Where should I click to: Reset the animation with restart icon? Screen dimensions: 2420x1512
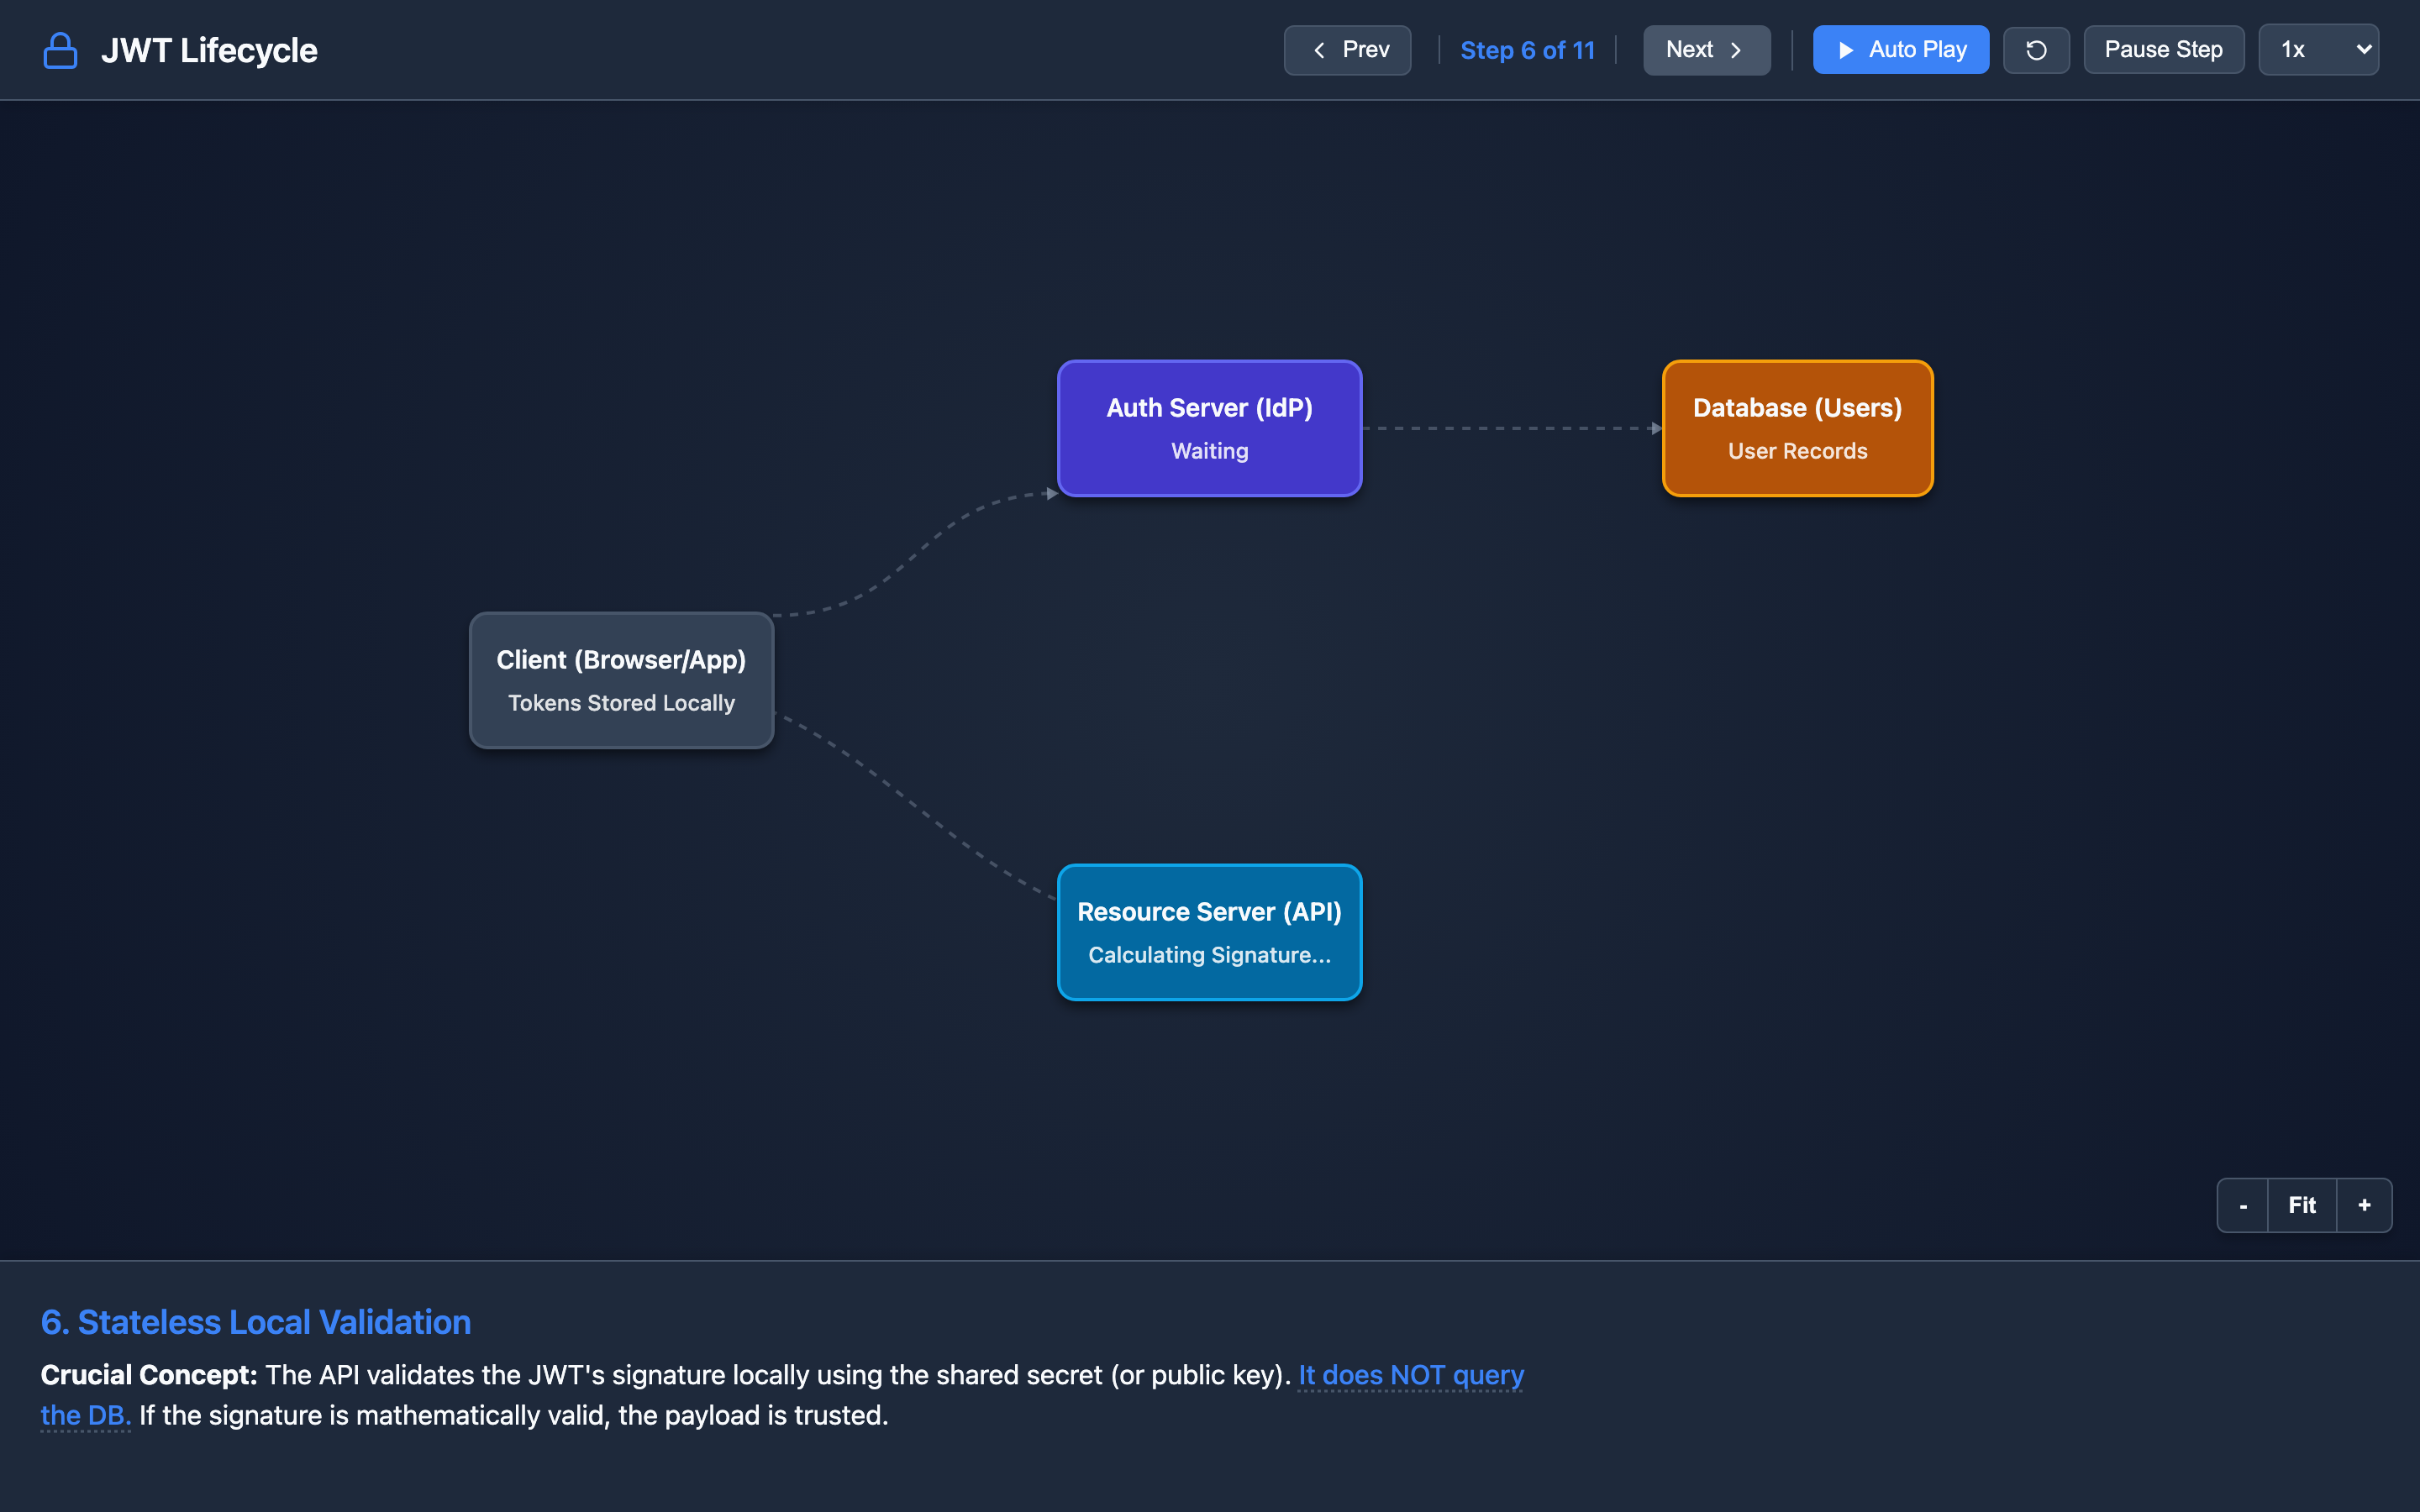tap(2036, 50)
